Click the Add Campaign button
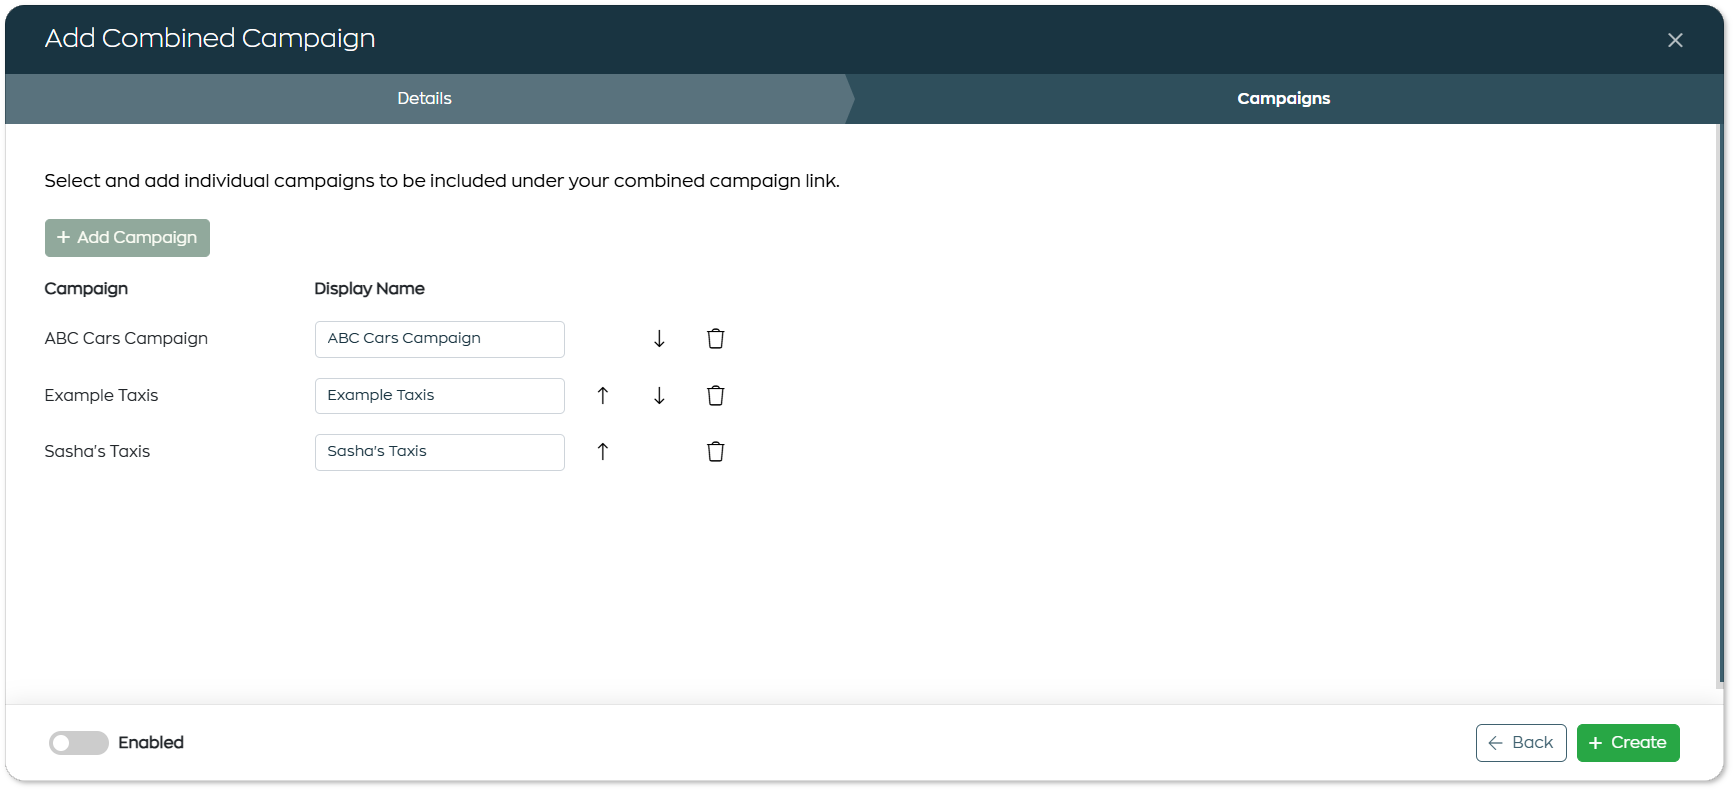1734x791 pixels. [x=127, y=238]
